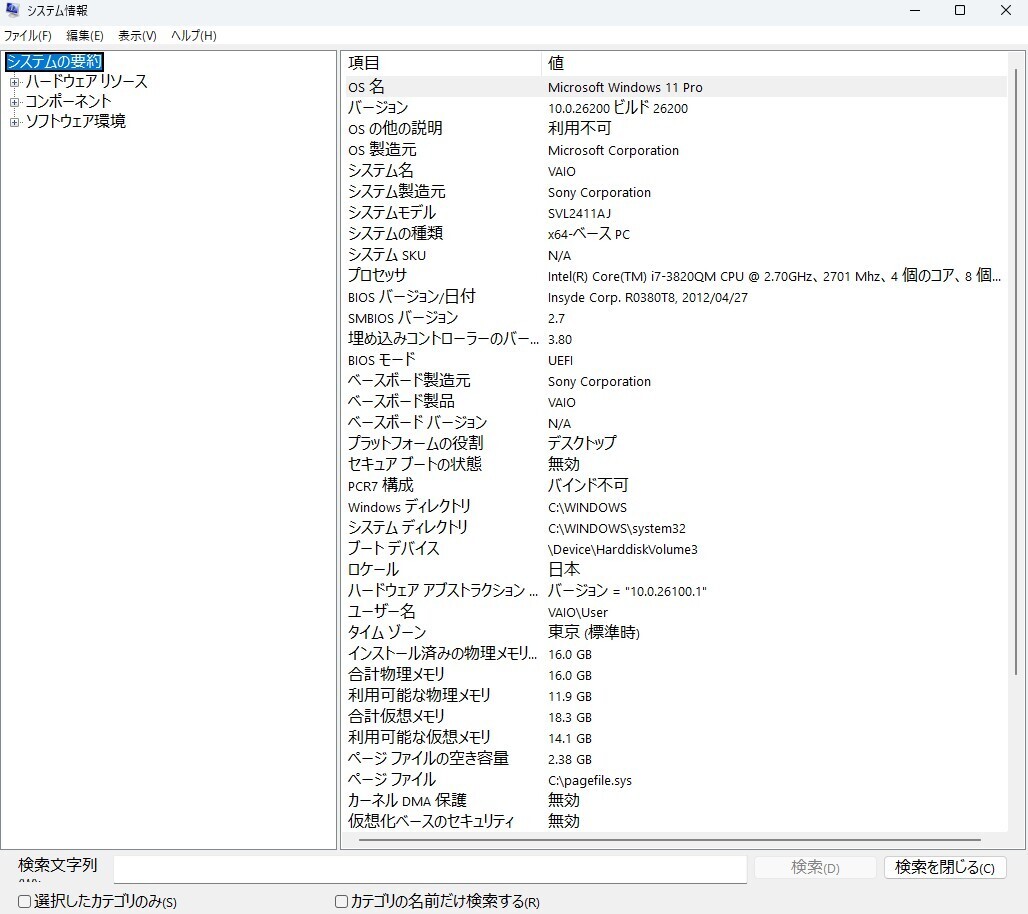Select the Windows ディレクトリ row
This screenshot has width=1028, height=914.
(x=675, y=506)
